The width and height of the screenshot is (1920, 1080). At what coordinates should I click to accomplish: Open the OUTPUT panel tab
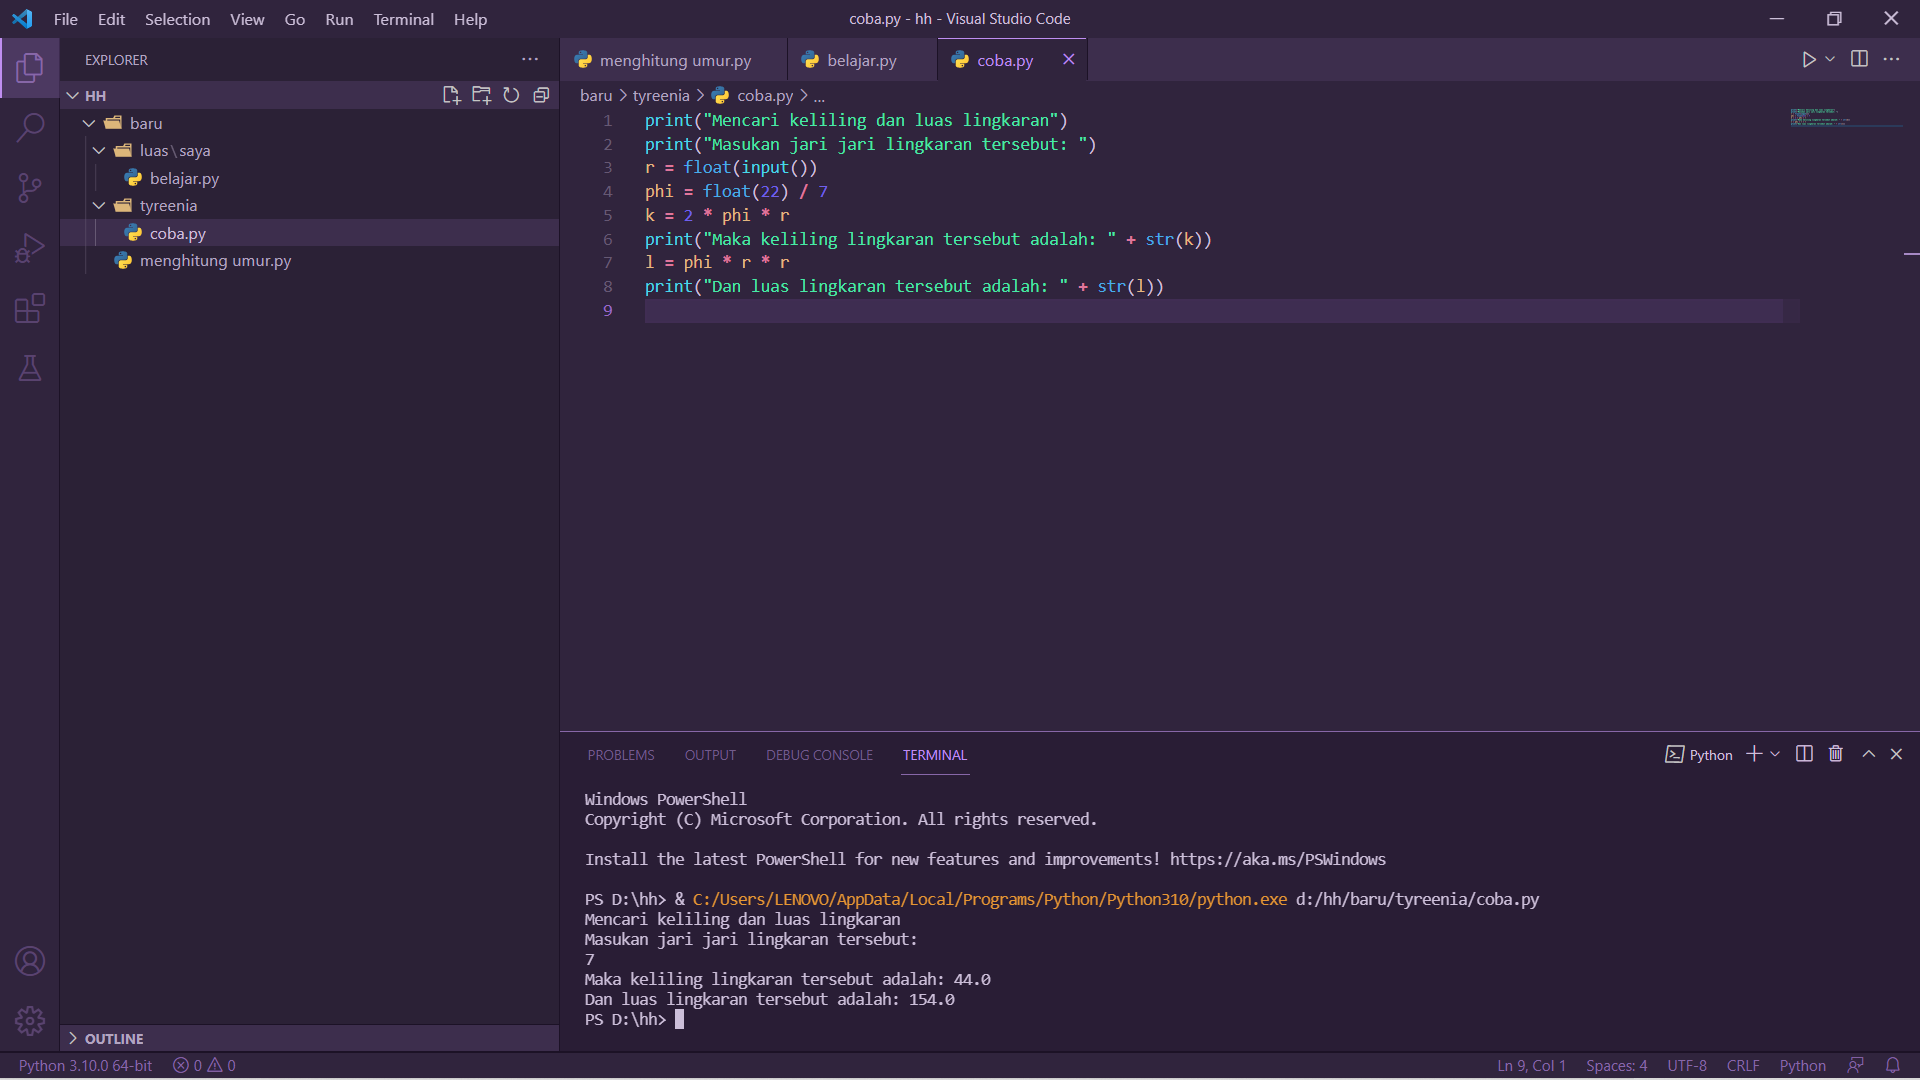pyautogui.click(x=710, y=755)
